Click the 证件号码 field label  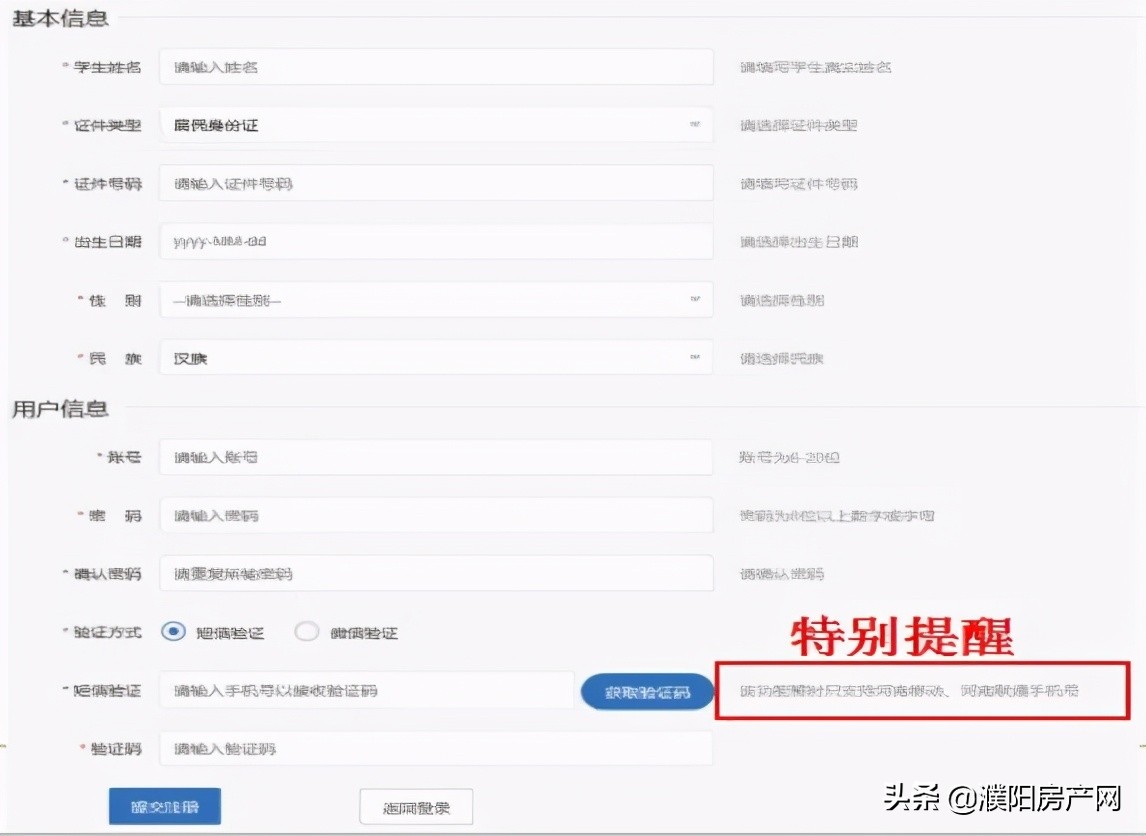[x=107, y=183]
